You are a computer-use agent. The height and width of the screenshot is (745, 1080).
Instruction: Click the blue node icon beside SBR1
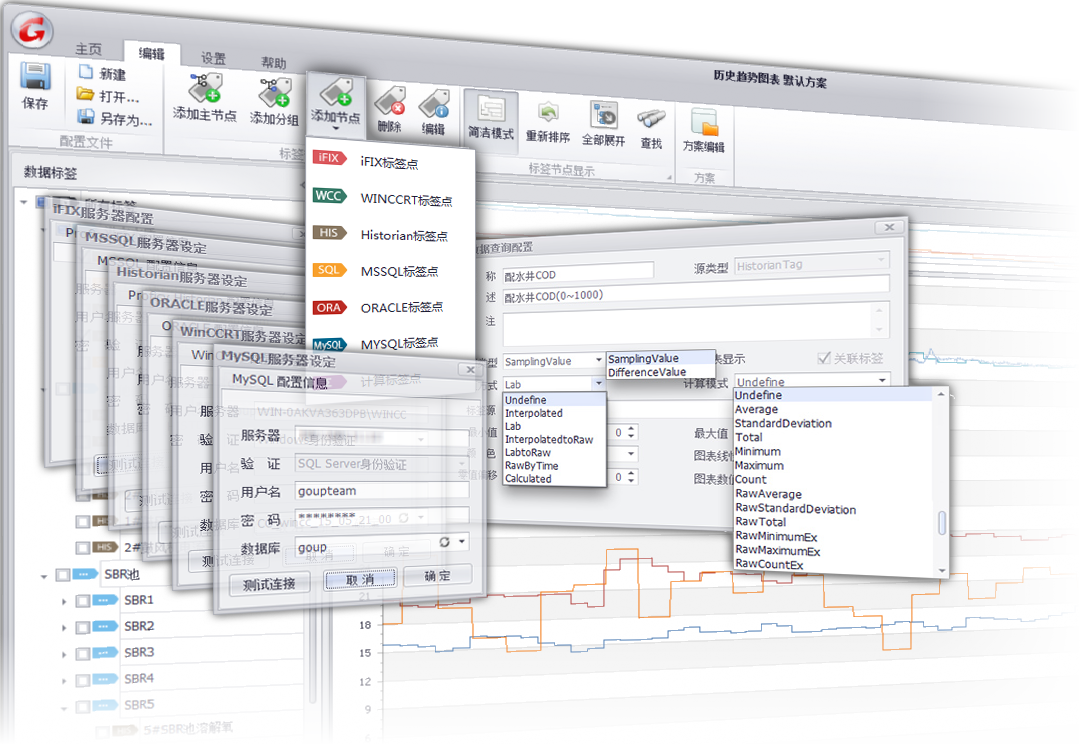point(105,600)
